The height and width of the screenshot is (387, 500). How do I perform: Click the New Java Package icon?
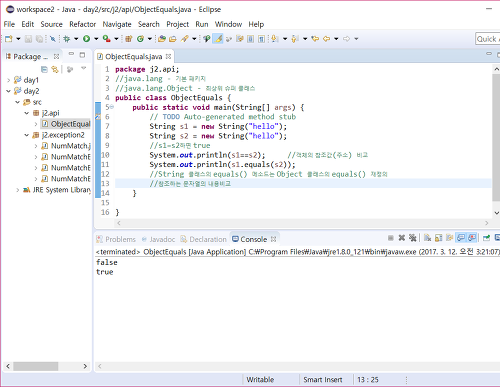[x=129, y=39]
